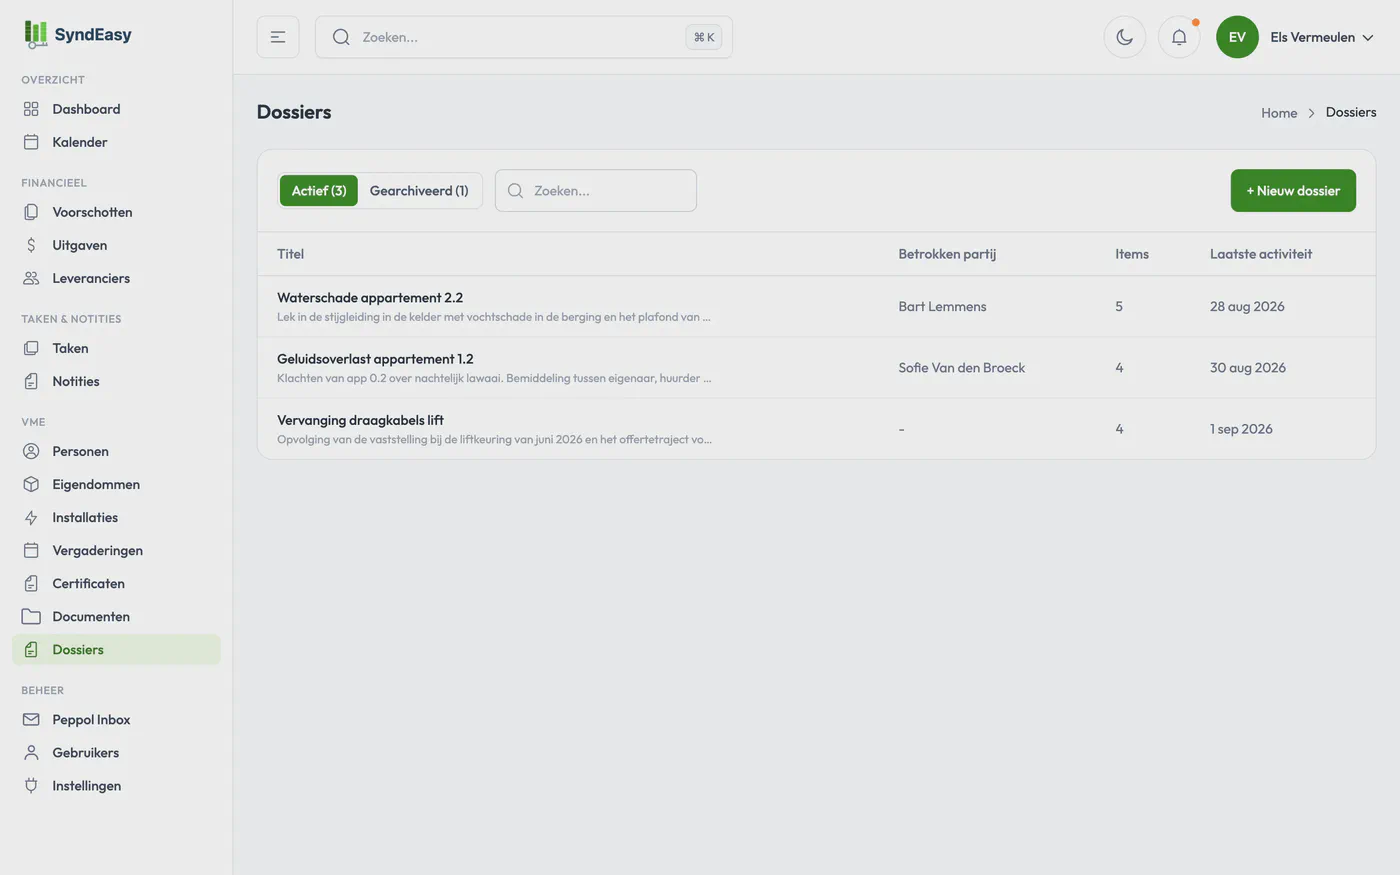Click the Documenten folder icon

click(31, 616)
